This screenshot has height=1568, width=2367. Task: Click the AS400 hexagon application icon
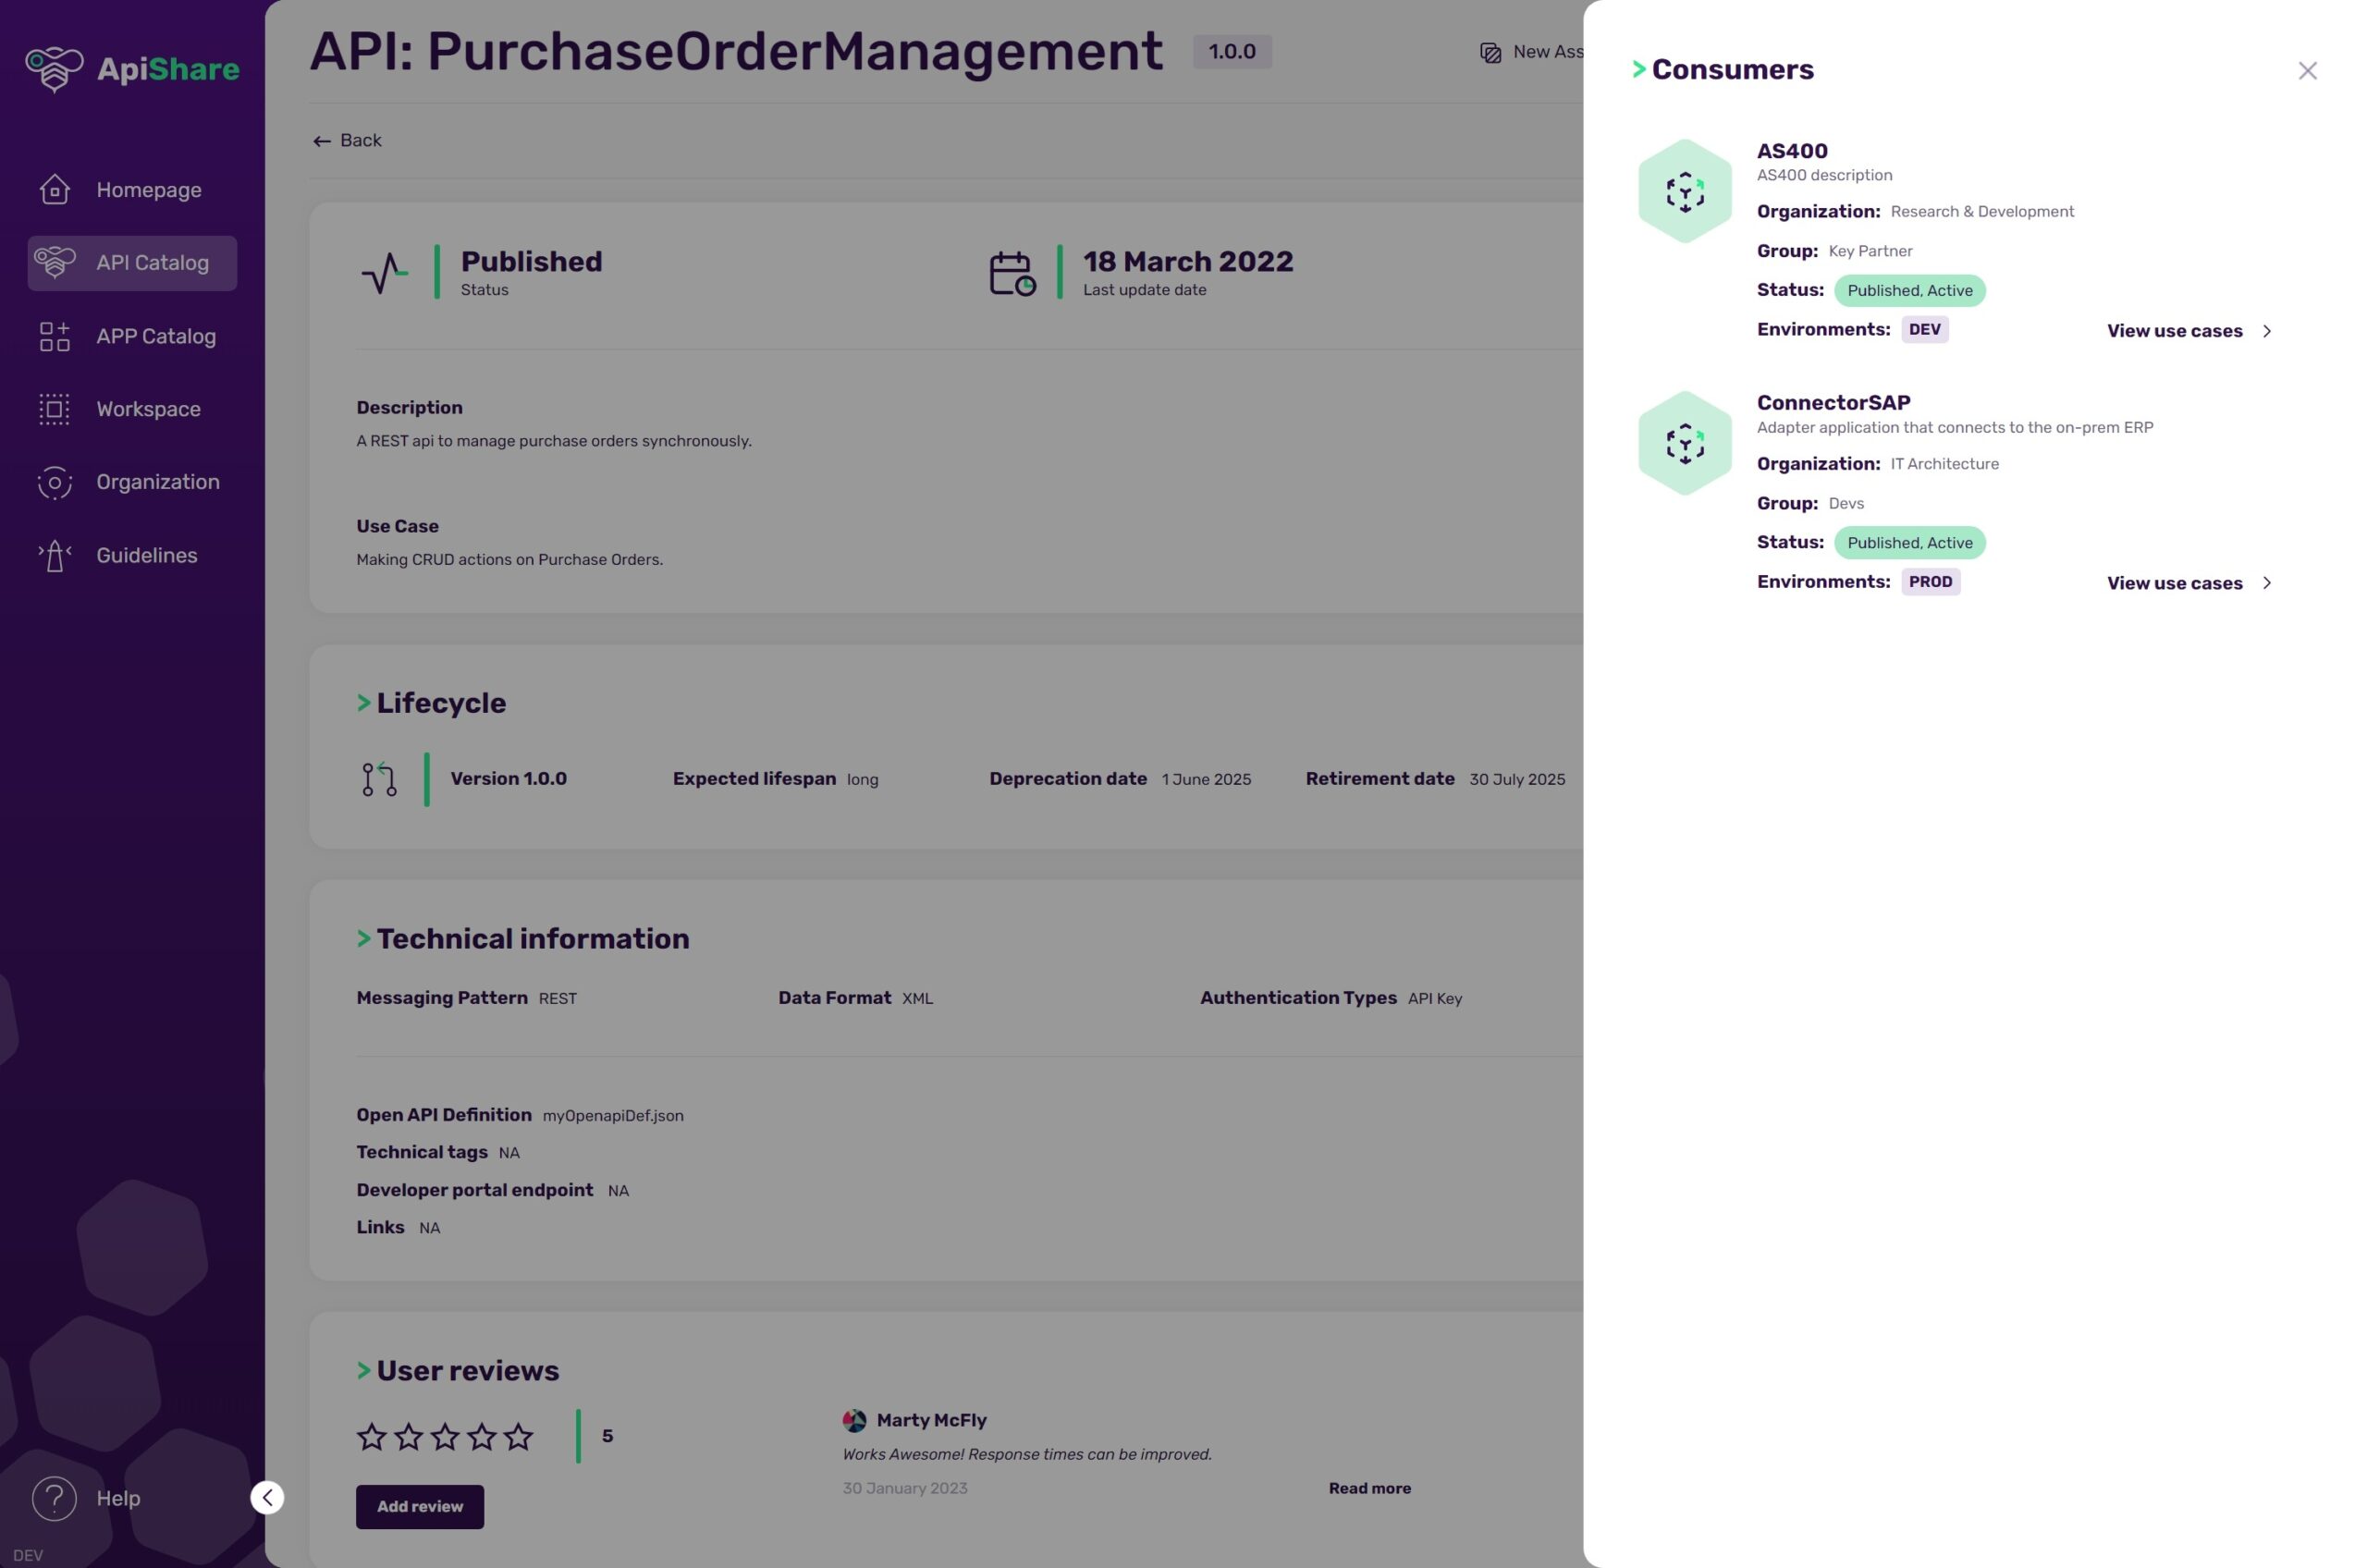pos(1684,191)
